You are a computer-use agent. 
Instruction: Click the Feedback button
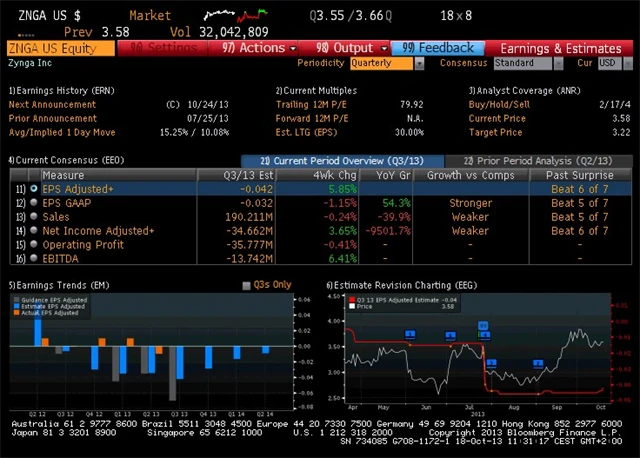click(x=437, y=48)
